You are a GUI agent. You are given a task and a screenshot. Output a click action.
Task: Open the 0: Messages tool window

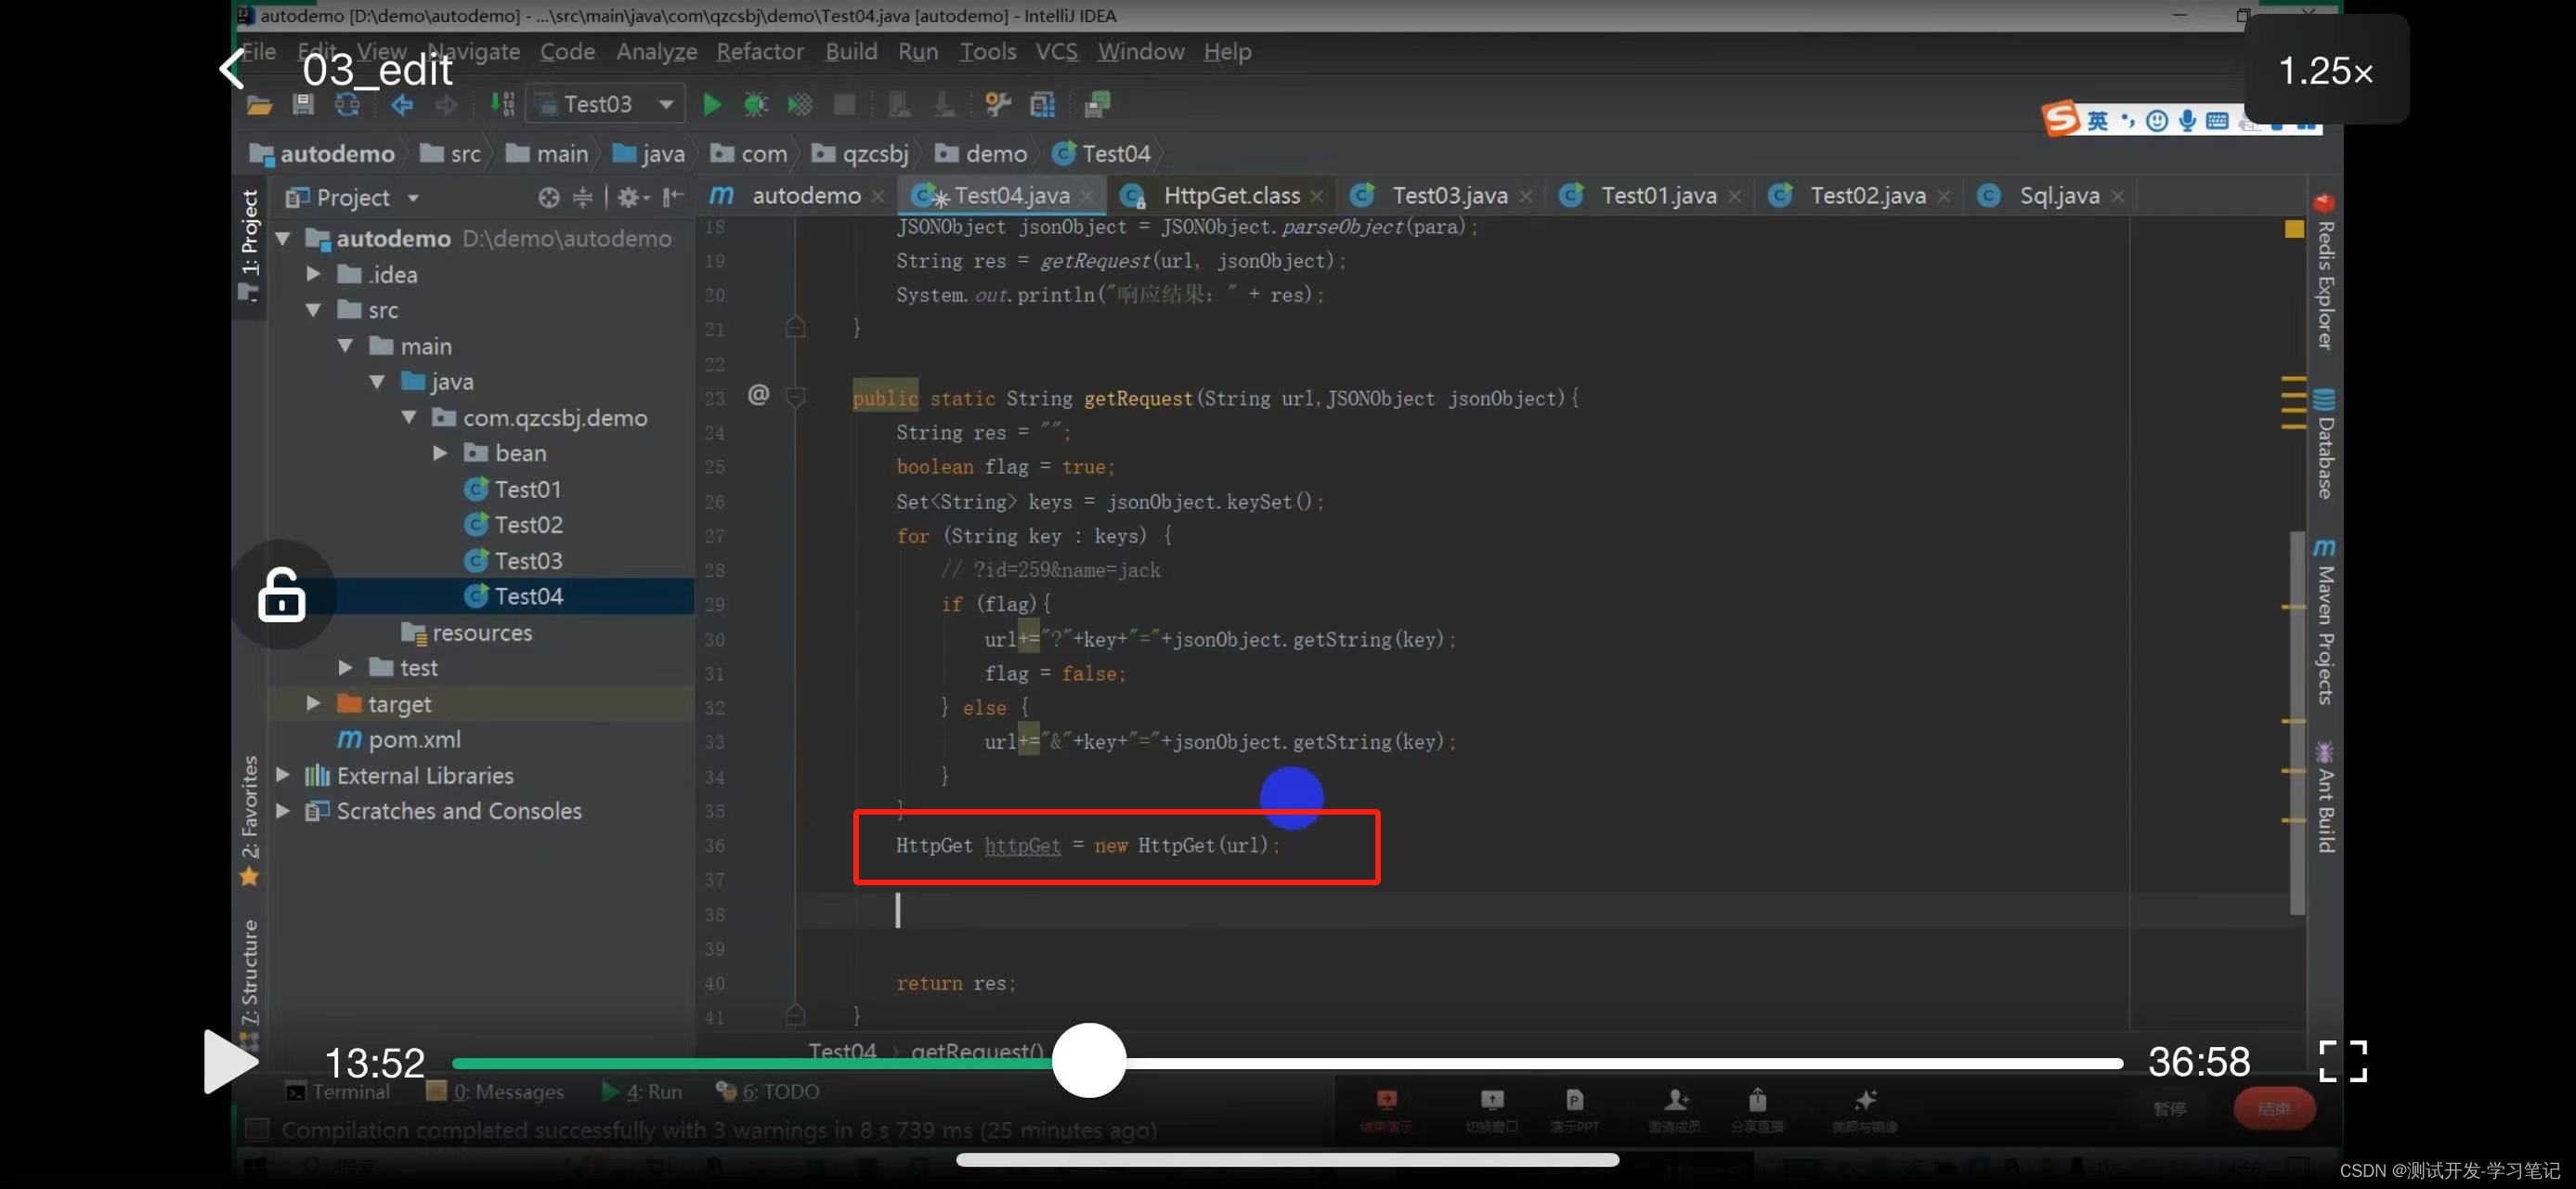click(x=495, y=1092)
